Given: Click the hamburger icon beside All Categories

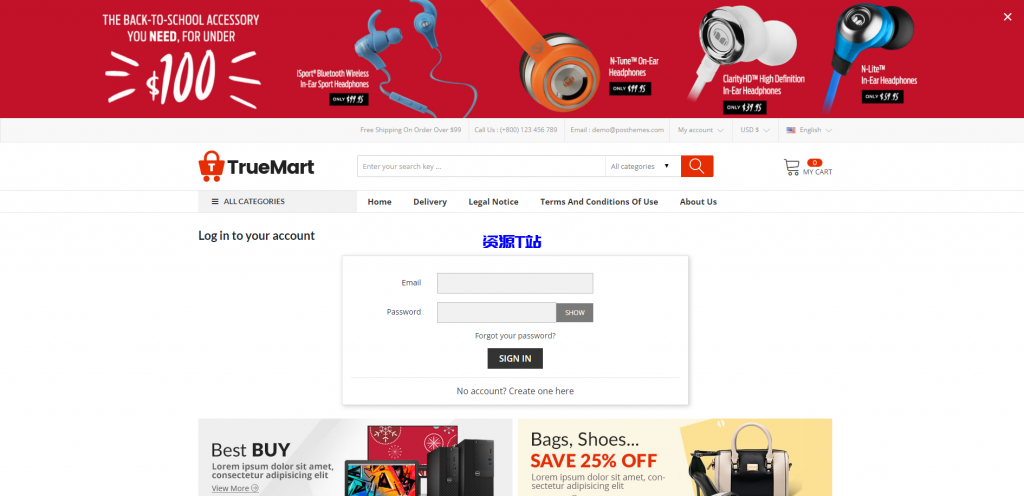Looking at the screenshot, I should 215,202.
